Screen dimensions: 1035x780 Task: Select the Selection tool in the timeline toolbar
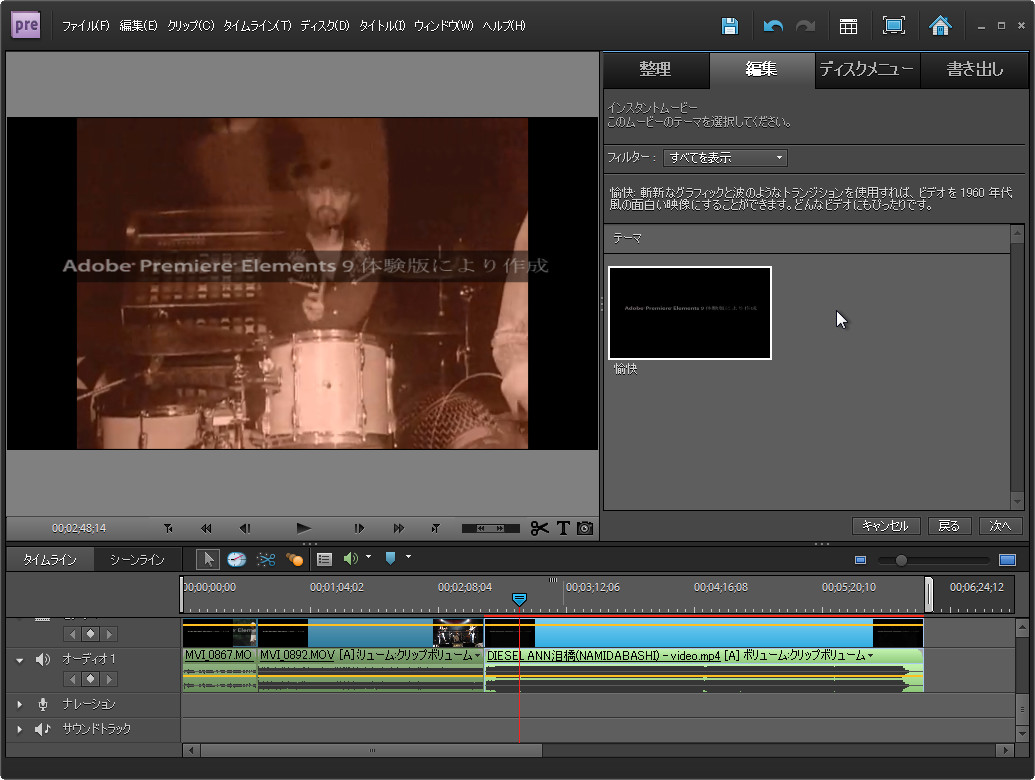pyautogui.click(x=209, y=559)
